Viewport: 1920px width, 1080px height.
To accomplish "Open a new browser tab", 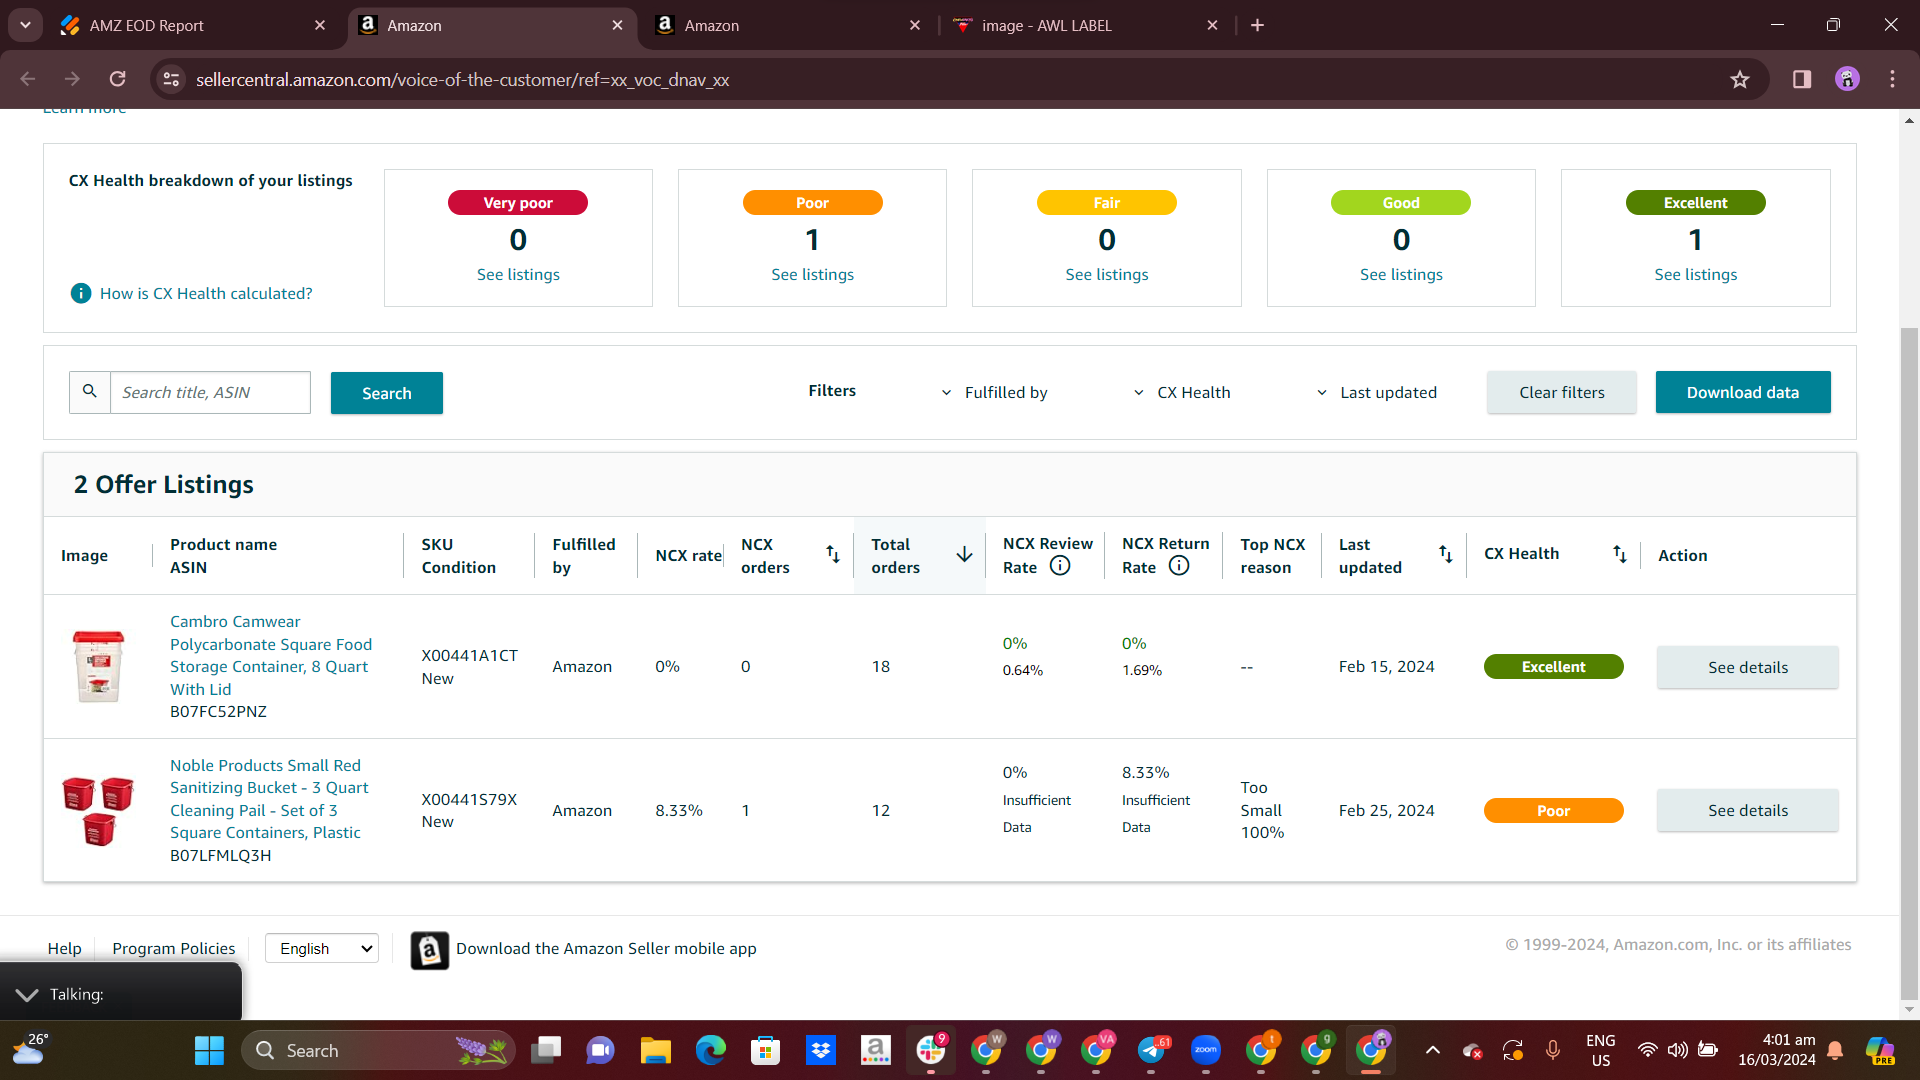I will [1257, 25].
